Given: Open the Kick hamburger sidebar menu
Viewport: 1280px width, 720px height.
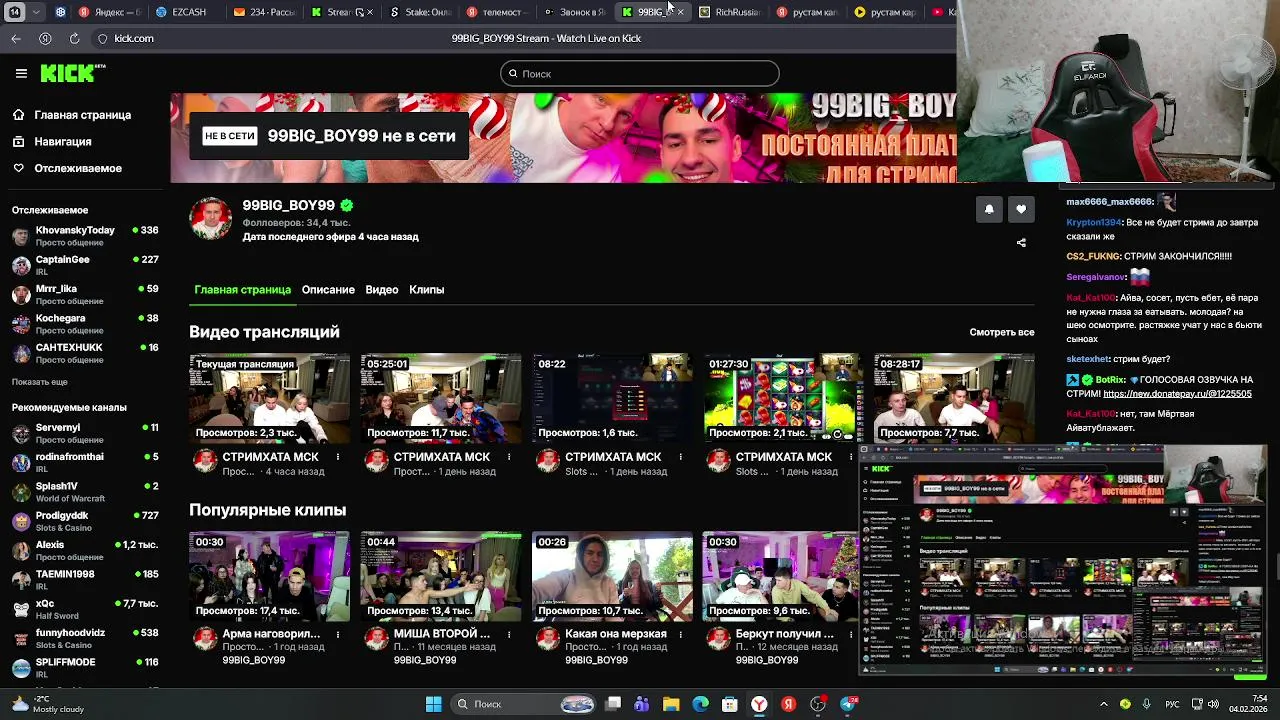Looking at the screenshot, I should [x=21, y=73].
